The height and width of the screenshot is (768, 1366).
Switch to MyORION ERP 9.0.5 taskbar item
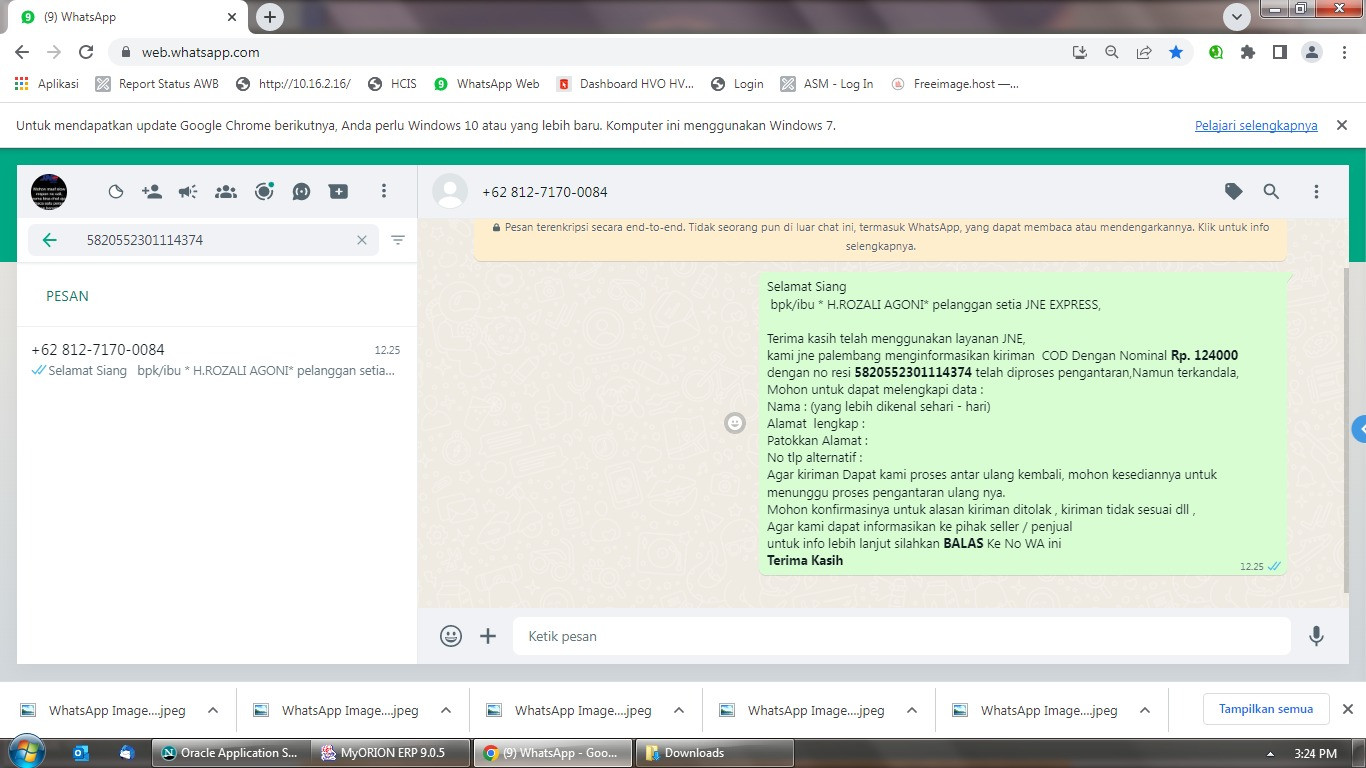pyautogui.click(x=390, y=753)
